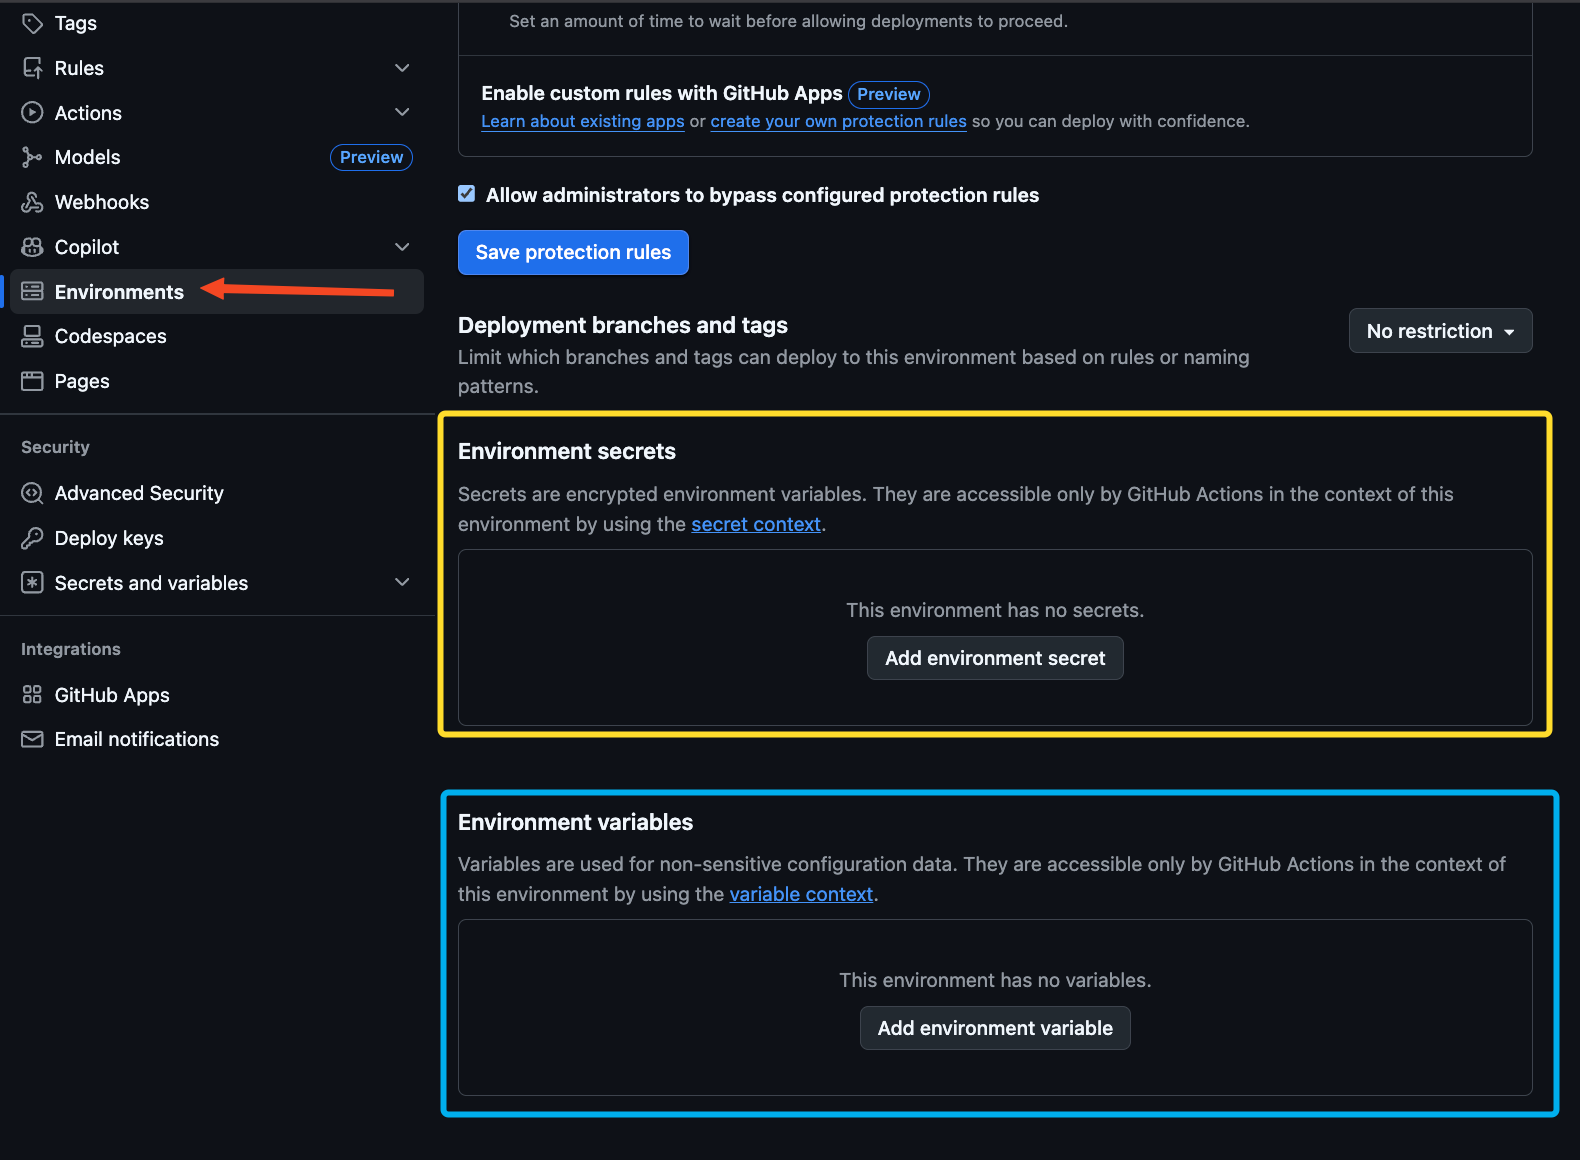Expand the Rules section chevron

(402, 68)
